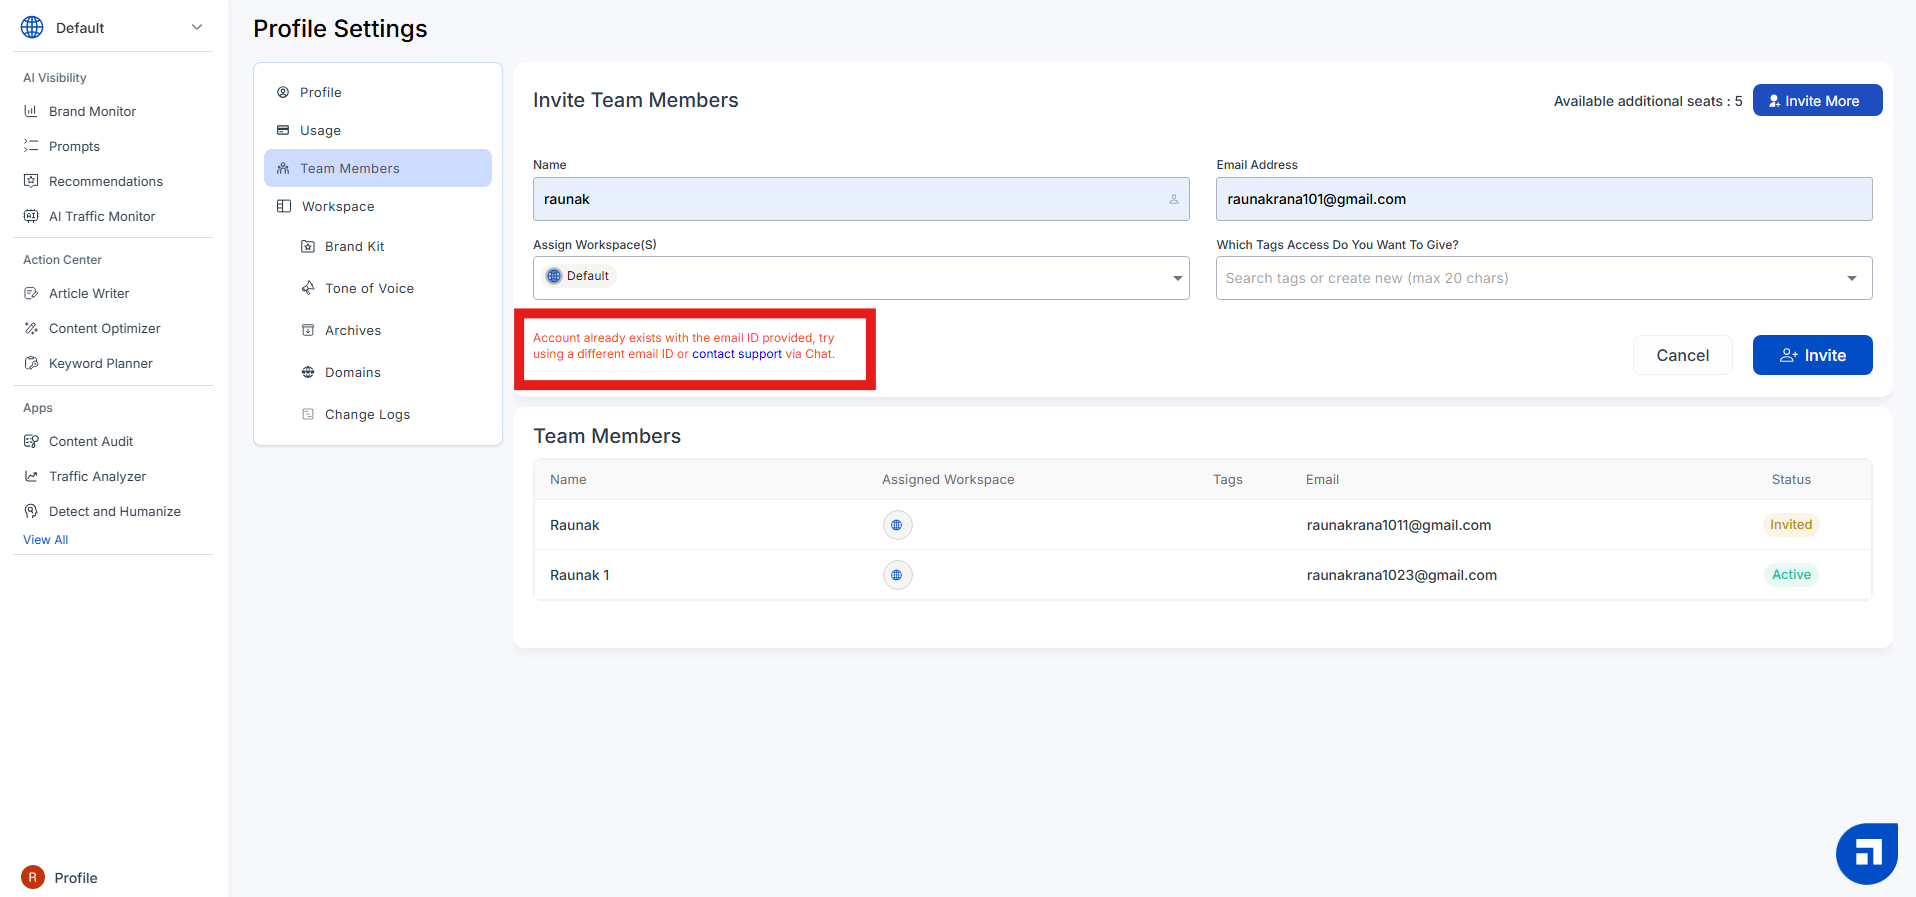Screen dimensions: 1916x897
Task: Open the Assign Workspace dropdown
Action: 1177,278
